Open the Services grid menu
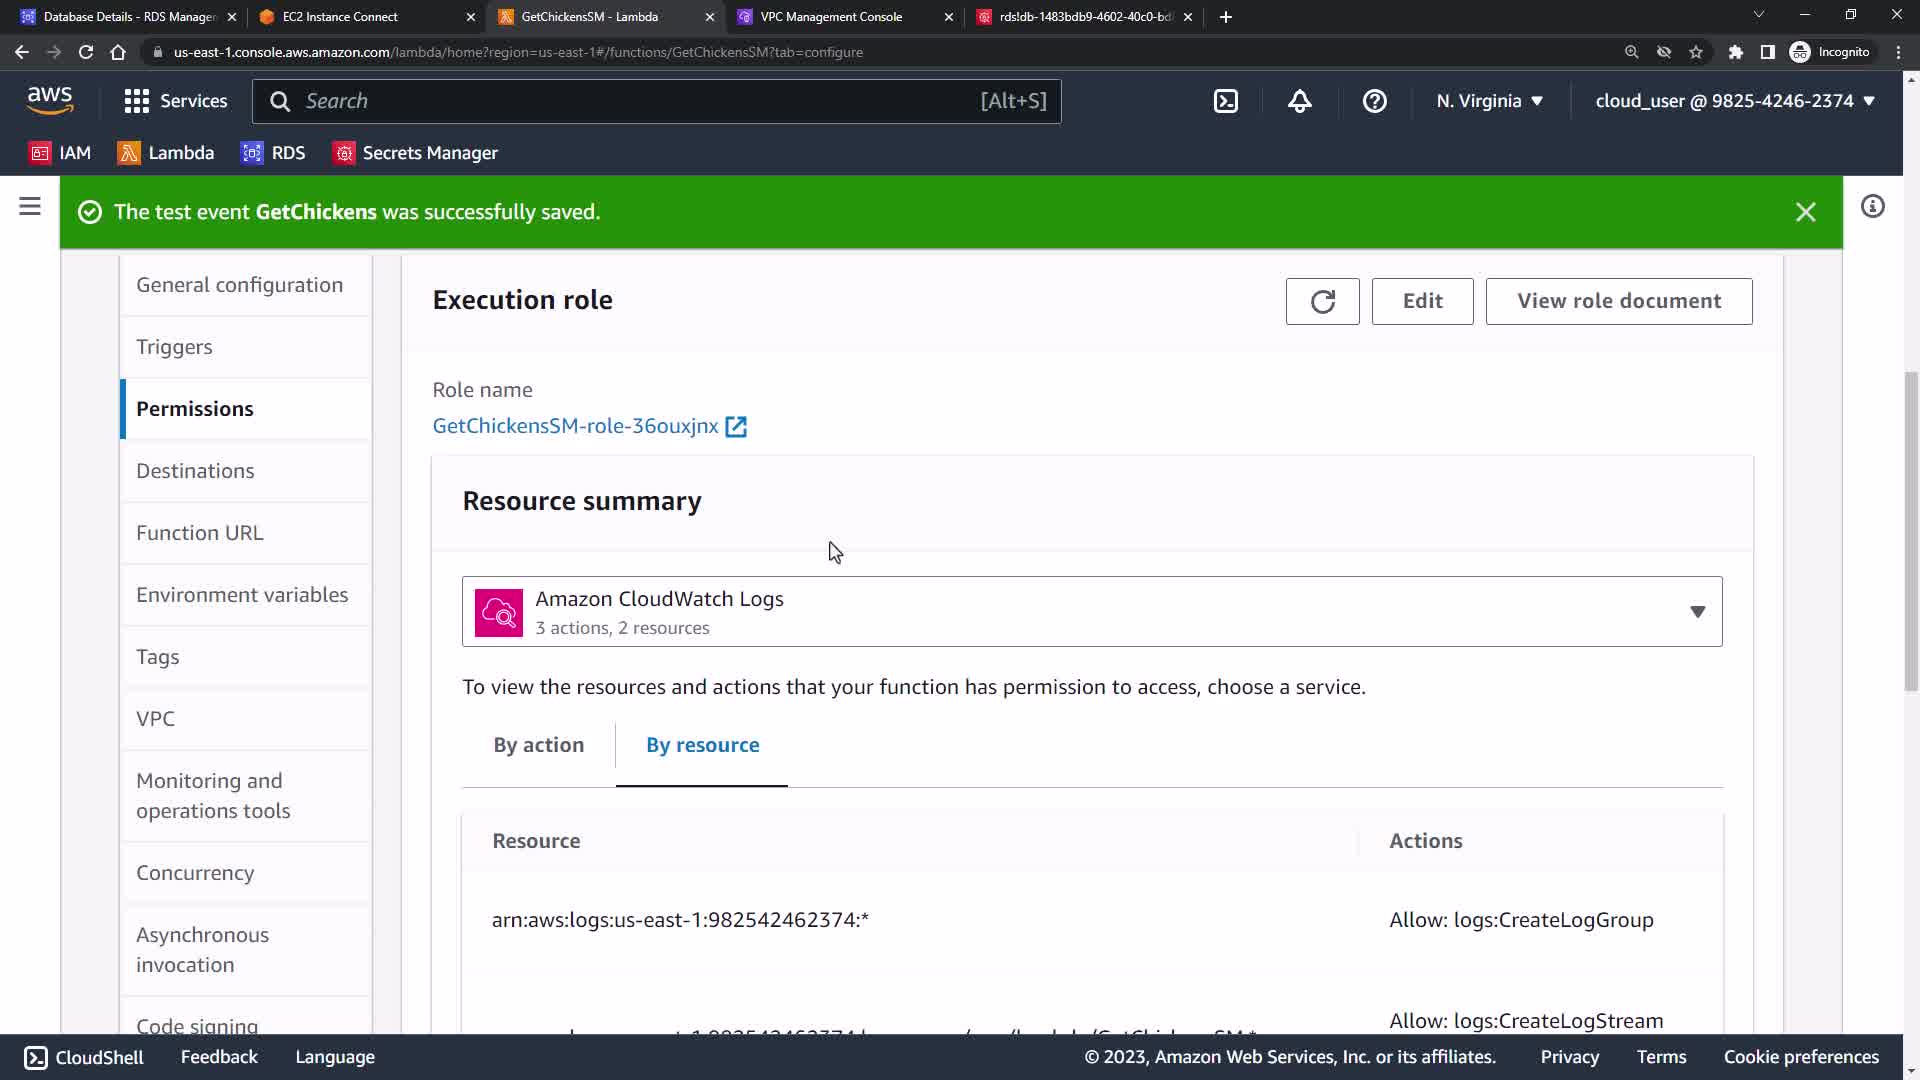The height and width of the screenshot is (1080, 1920). tap(175, 101)
